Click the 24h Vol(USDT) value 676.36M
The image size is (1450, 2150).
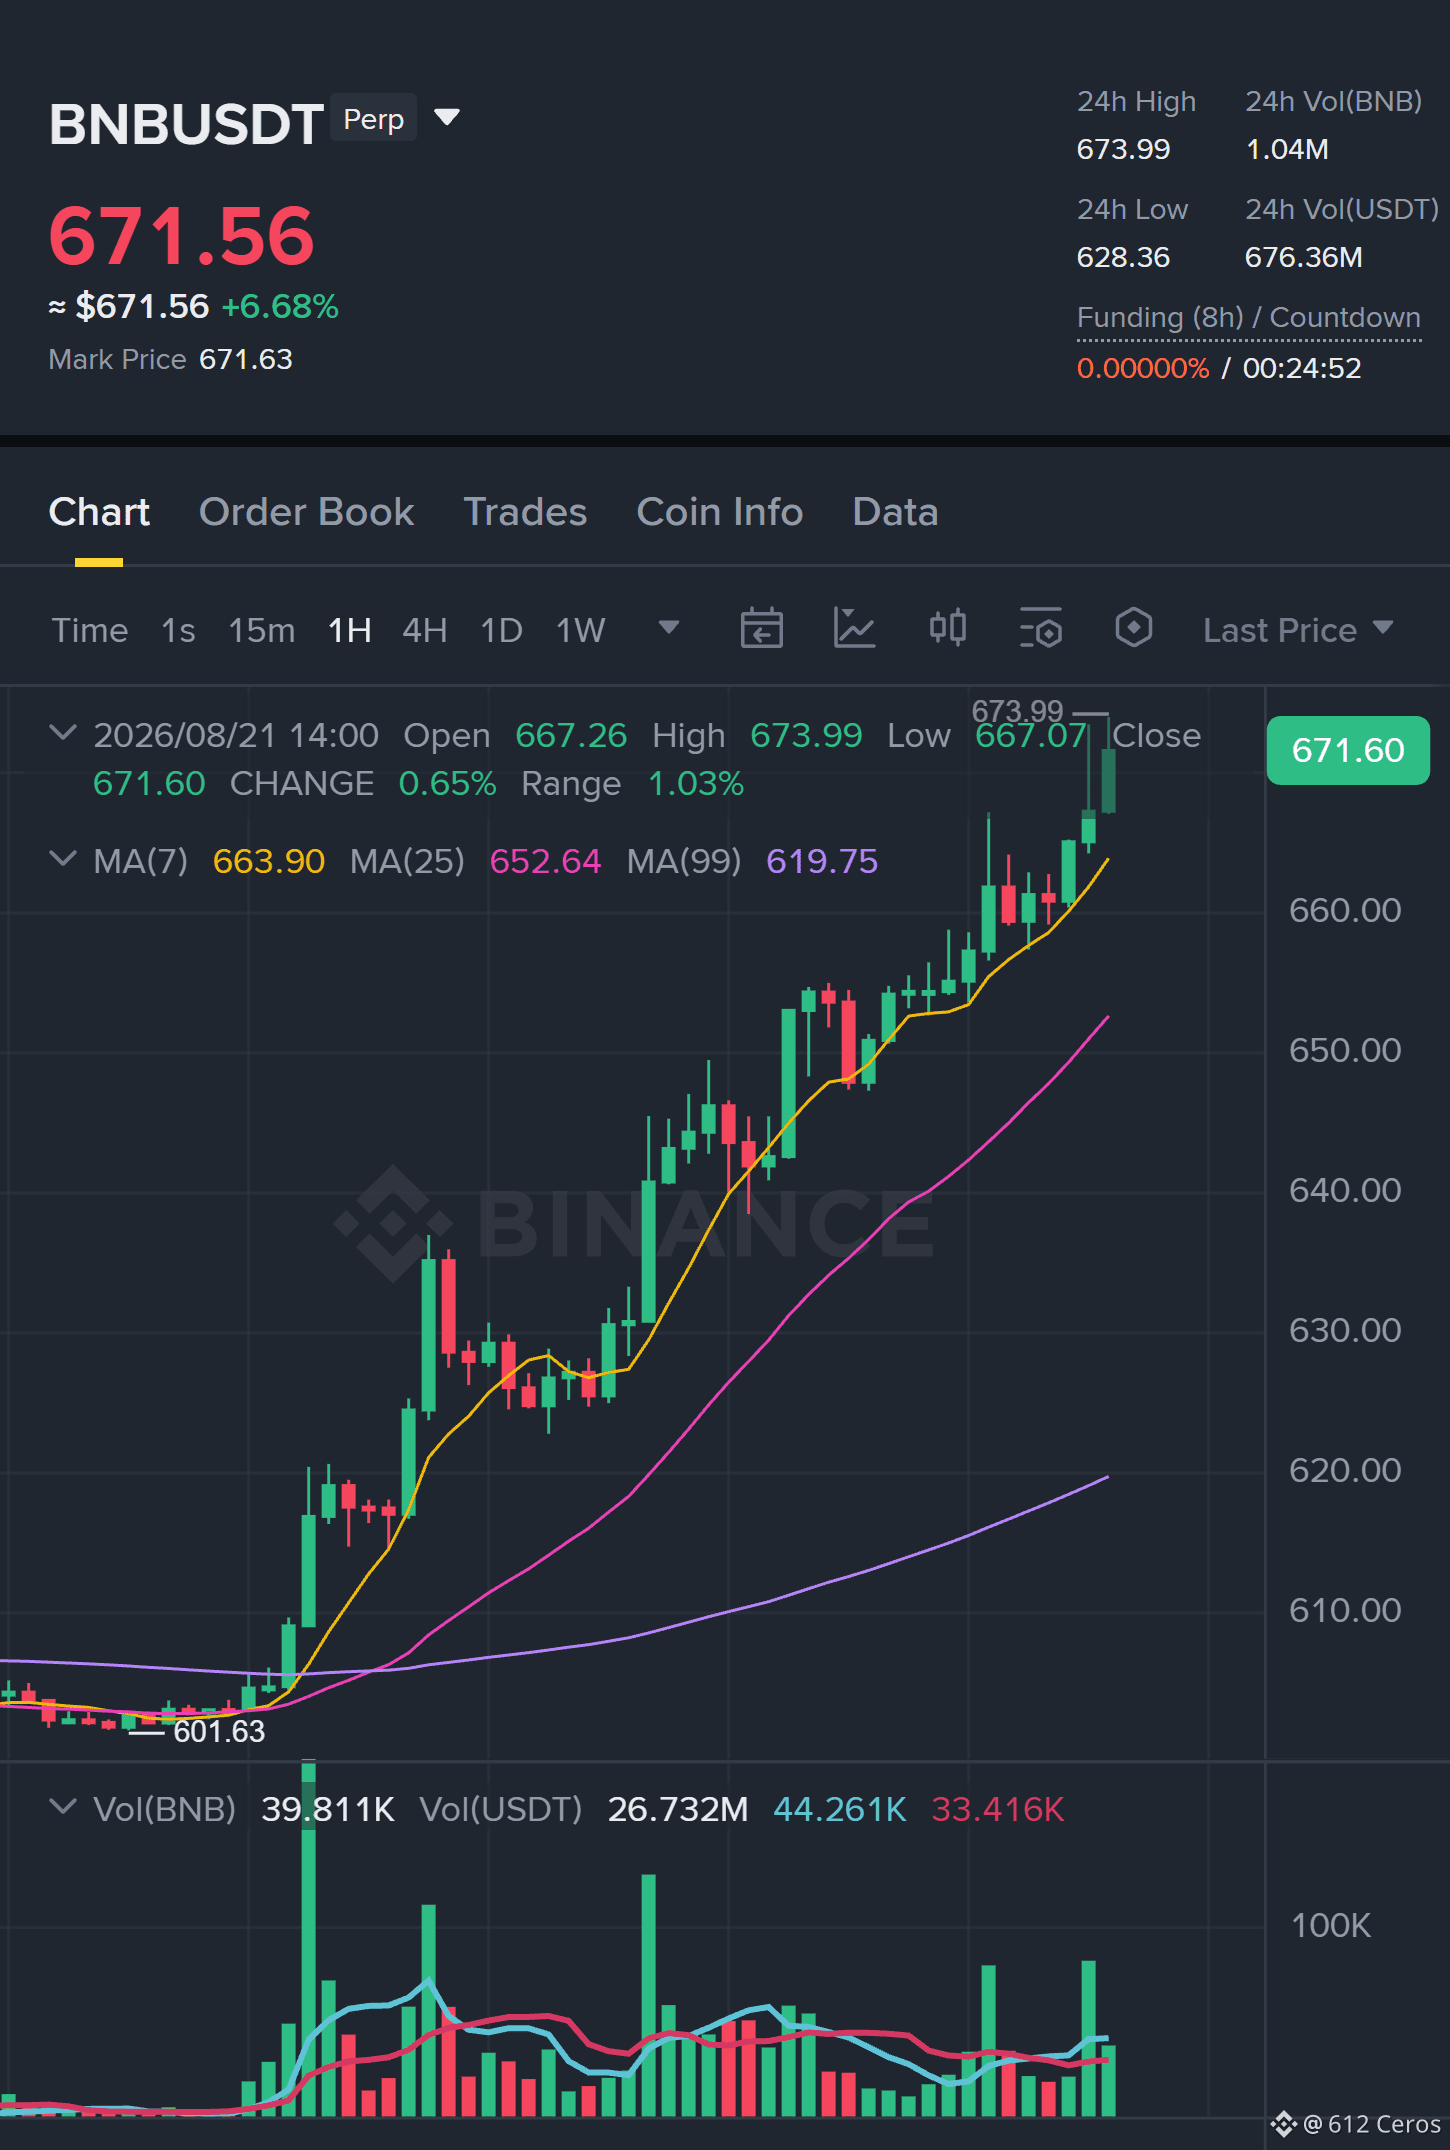1303,257
